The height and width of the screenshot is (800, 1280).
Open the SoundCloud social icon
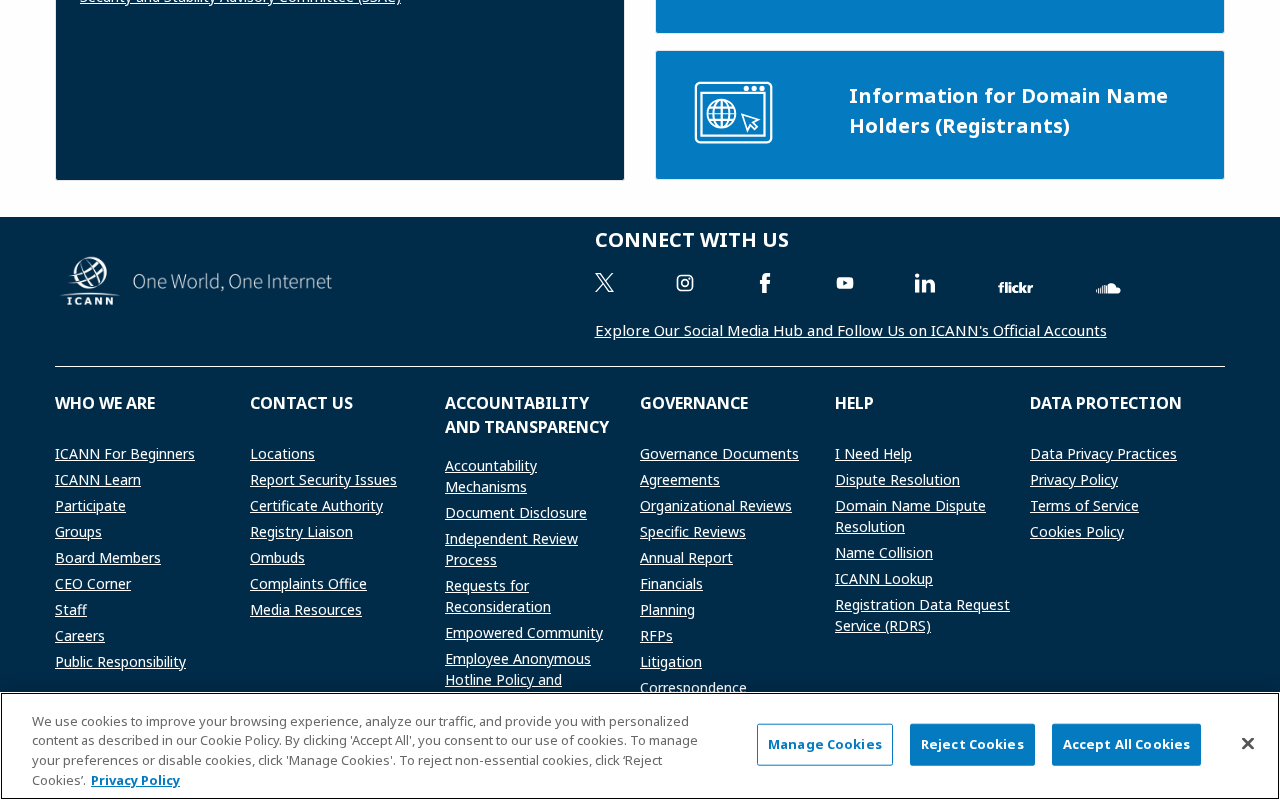click(1108, 288)
